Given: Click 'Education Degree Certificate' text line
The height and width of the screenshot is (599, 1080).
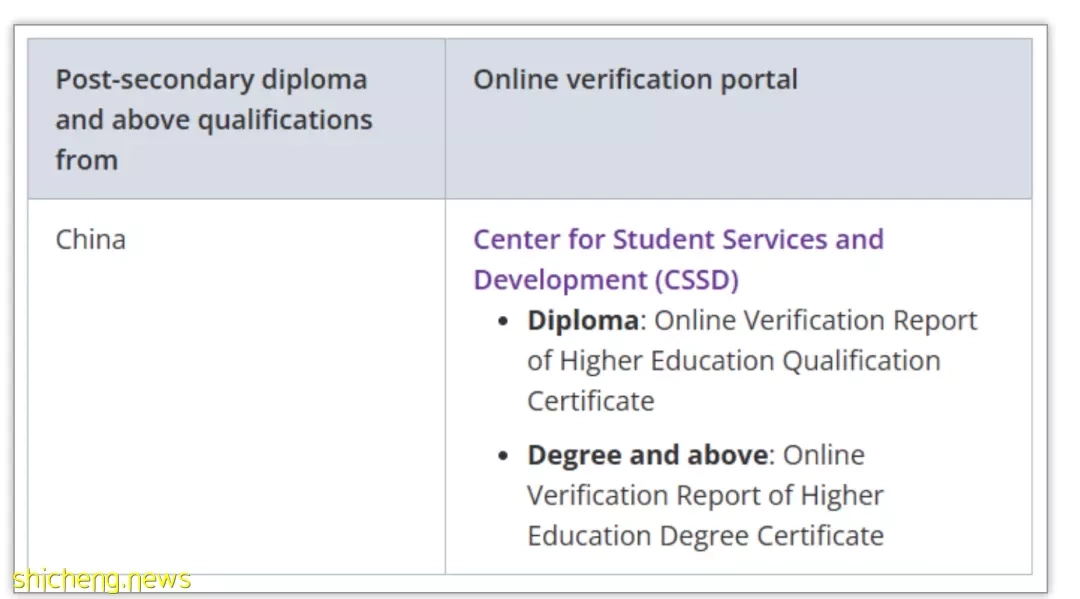Looking at the screenshot, I should [x=705, y=536].
